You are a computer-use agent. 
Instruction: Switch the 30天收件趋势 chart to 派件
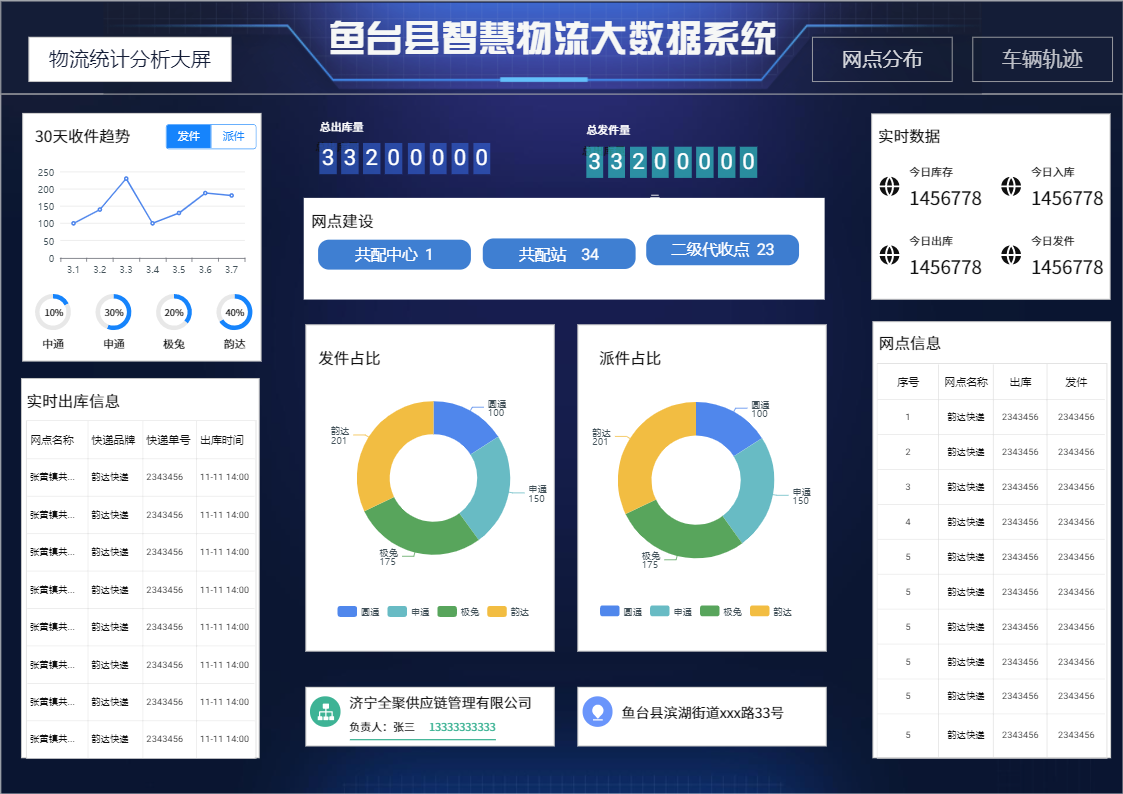tap(234, 137)
